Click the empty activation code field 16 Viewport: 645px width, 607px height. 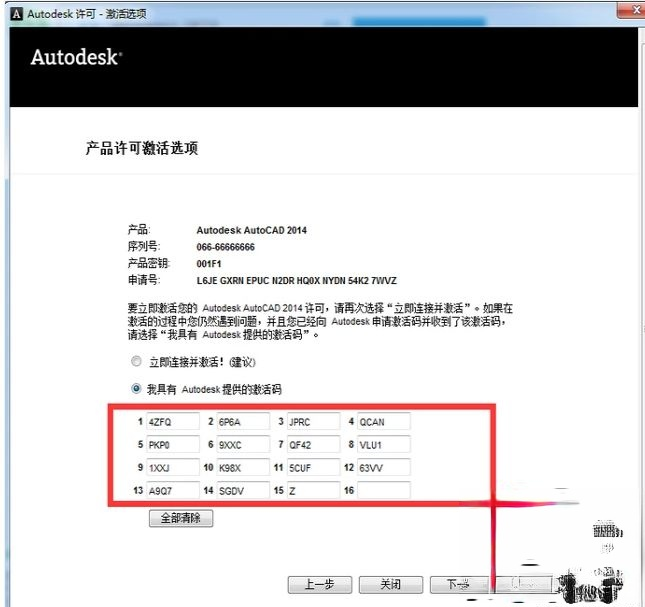click(384, 490)
